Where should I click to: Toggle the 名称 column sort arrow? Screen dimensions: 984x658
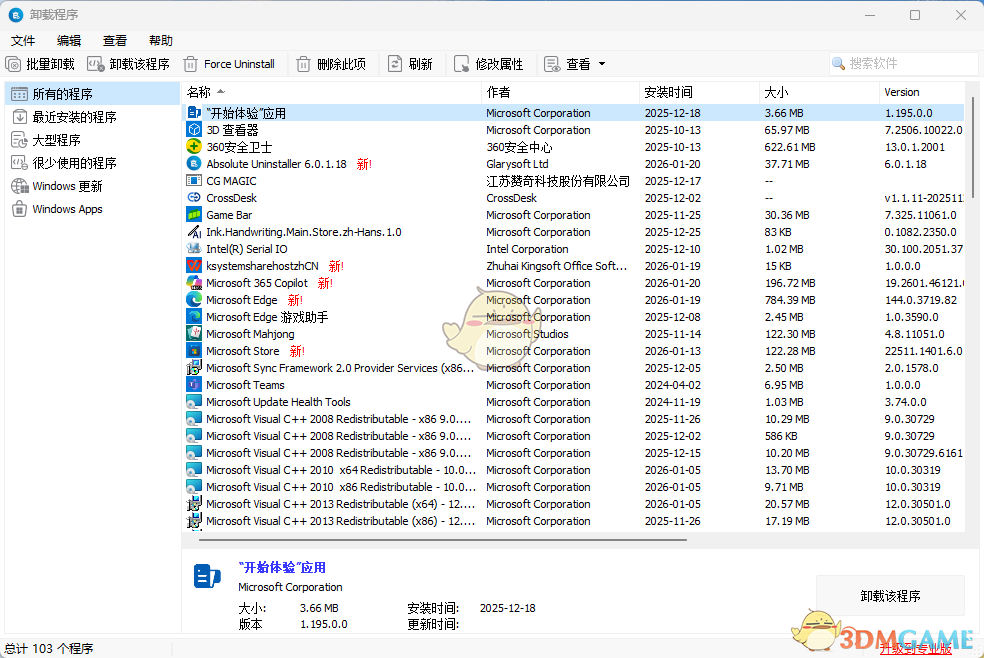click(221, 91)
